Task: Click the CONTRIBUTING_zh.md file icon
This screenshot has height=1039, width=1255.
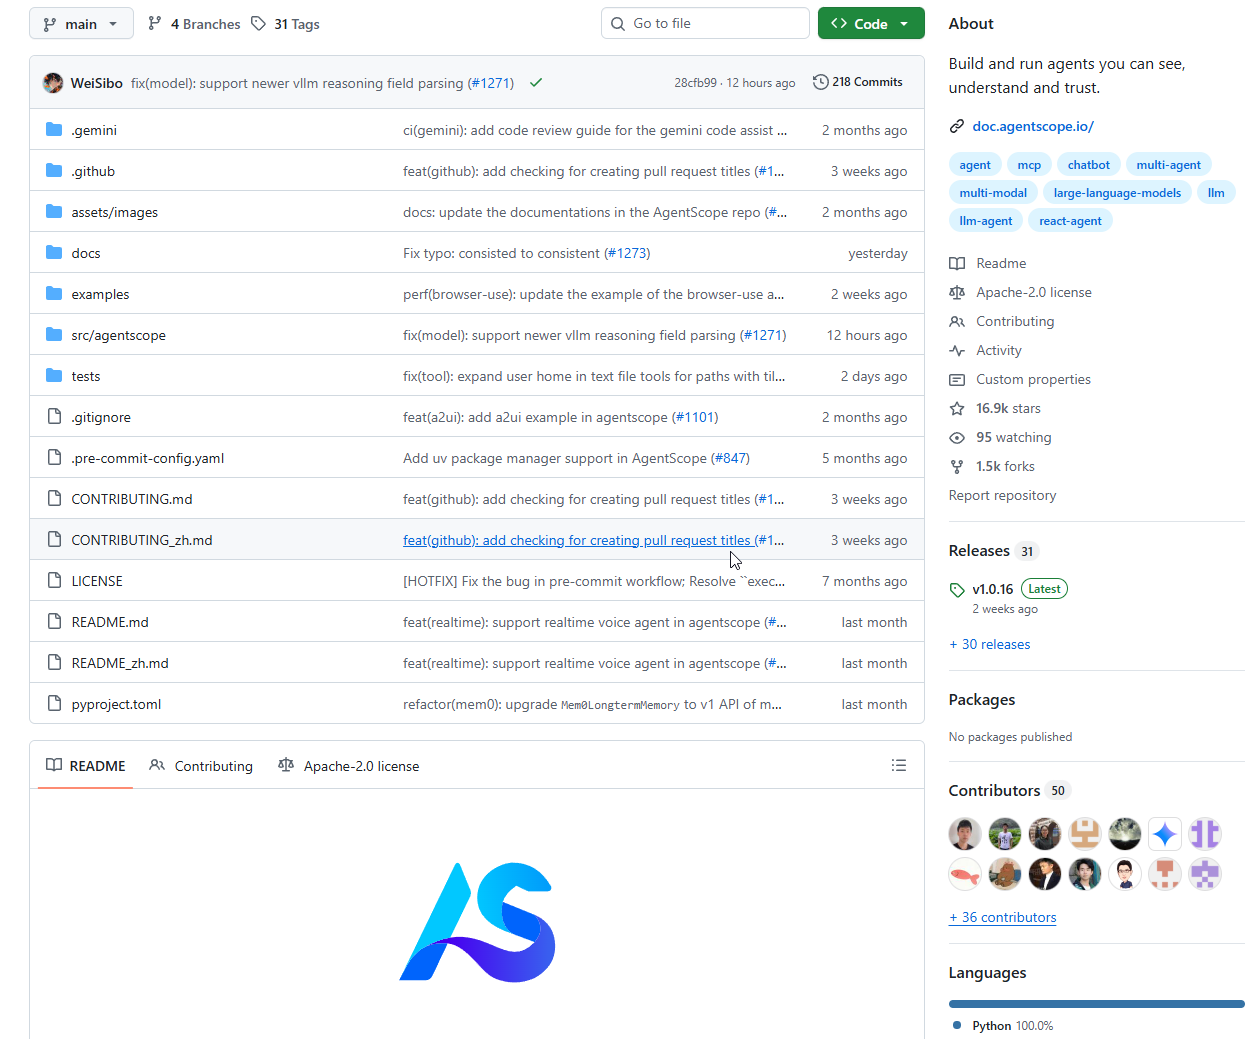Action: click(54, 540)
